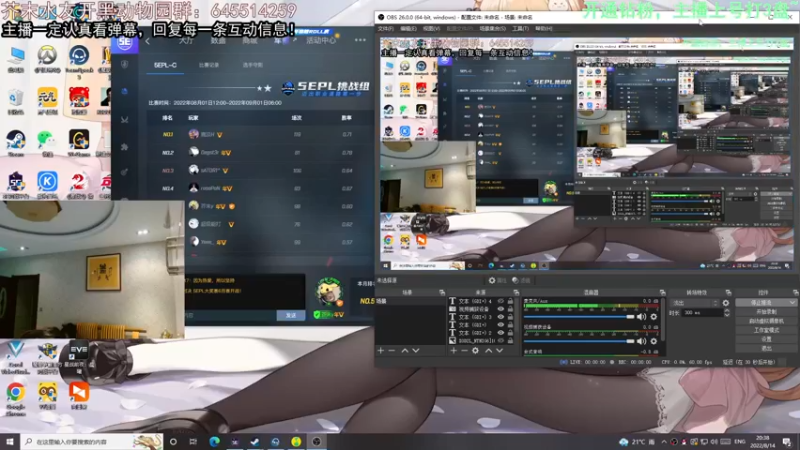
Task: Move the scene down in OBS
Action: click(x=416, y=351)
